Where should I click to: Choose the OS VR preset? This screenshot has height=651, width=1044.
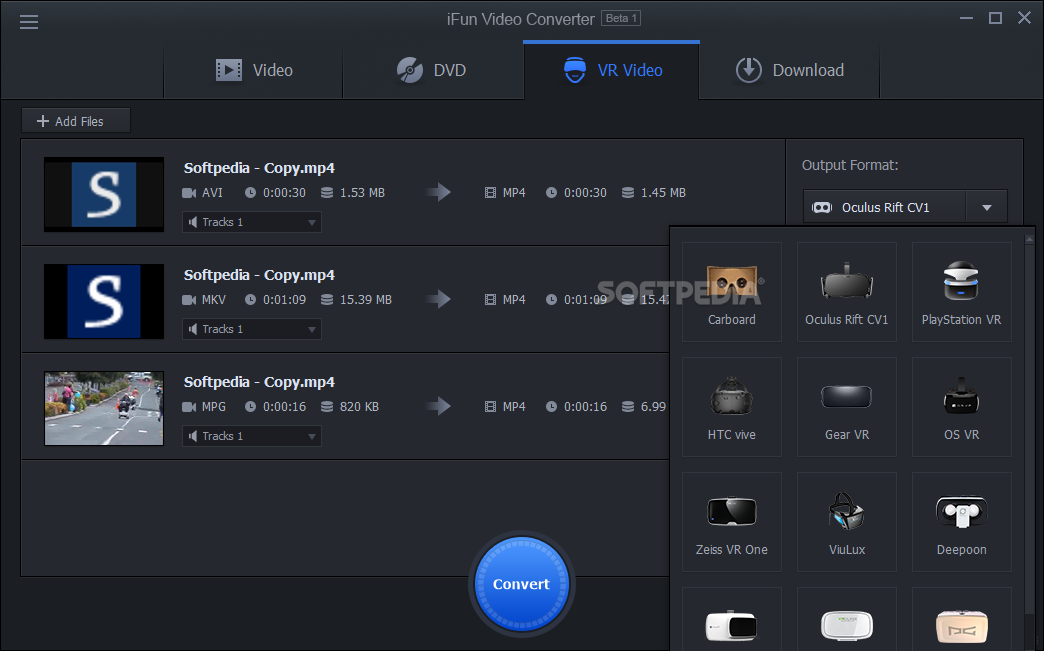click(x=961, y=407)
